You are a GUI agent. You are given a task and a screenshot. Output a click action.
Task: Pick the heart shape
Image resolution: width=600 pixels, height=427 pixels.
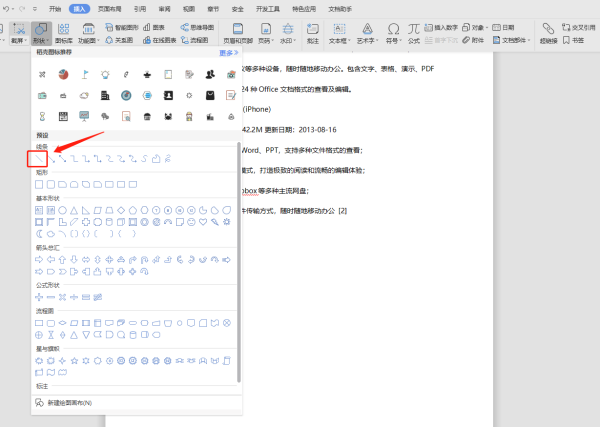tap(203, 222)
